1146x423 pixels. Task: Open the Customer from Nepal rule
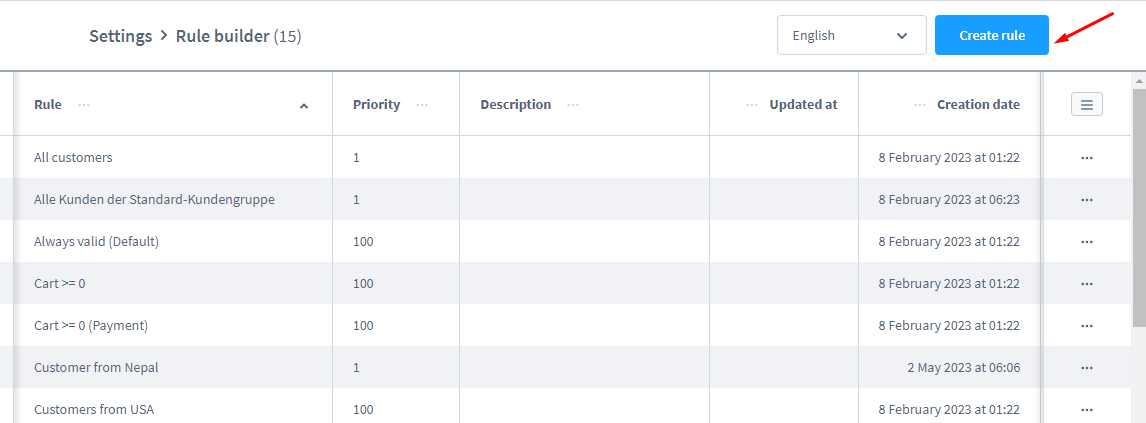(96, 368)
